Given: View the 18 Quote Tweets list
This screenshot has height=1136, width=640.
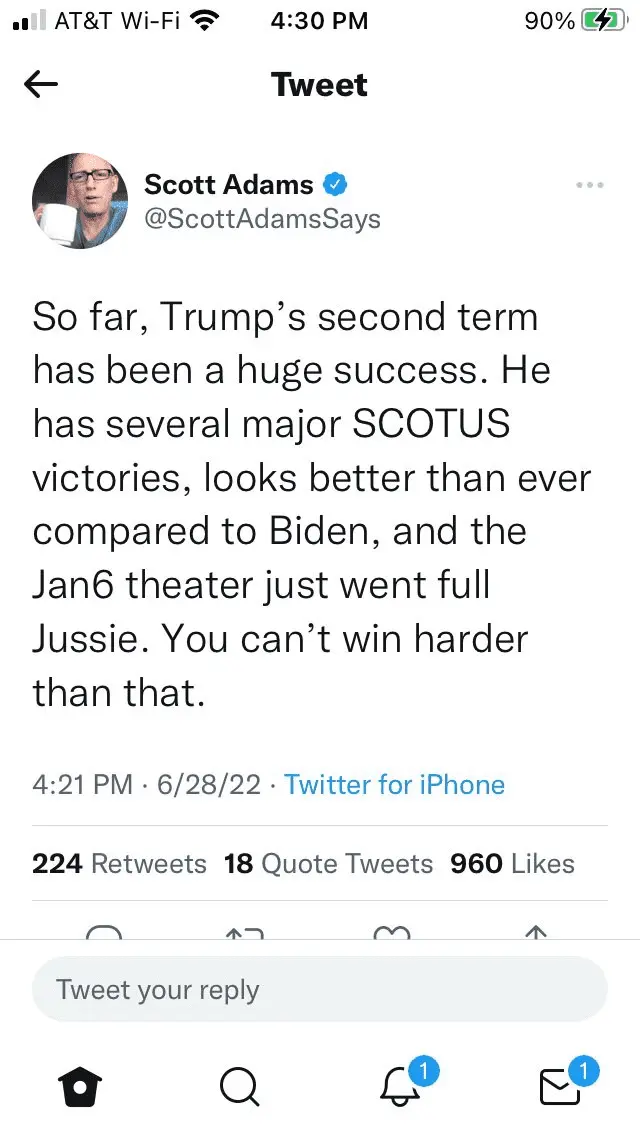Looking at the screenshot, I should coord(328,864).
